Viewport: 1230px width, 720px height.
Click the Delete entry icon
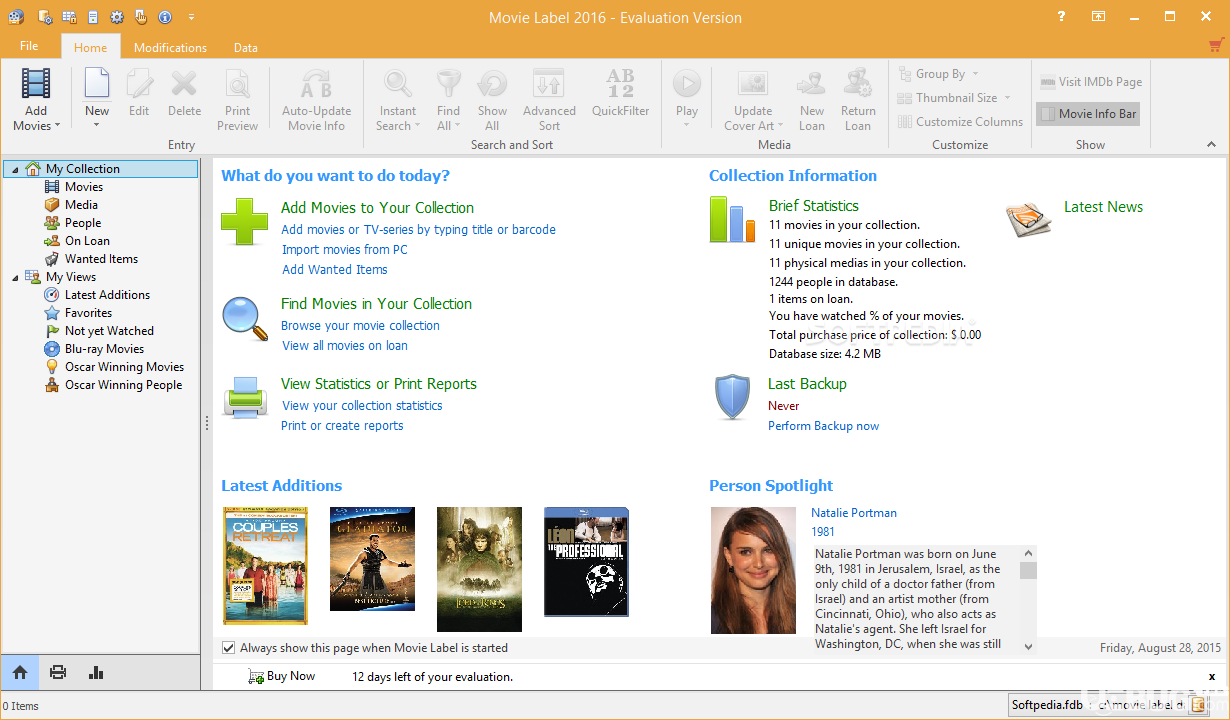point(184,84)
